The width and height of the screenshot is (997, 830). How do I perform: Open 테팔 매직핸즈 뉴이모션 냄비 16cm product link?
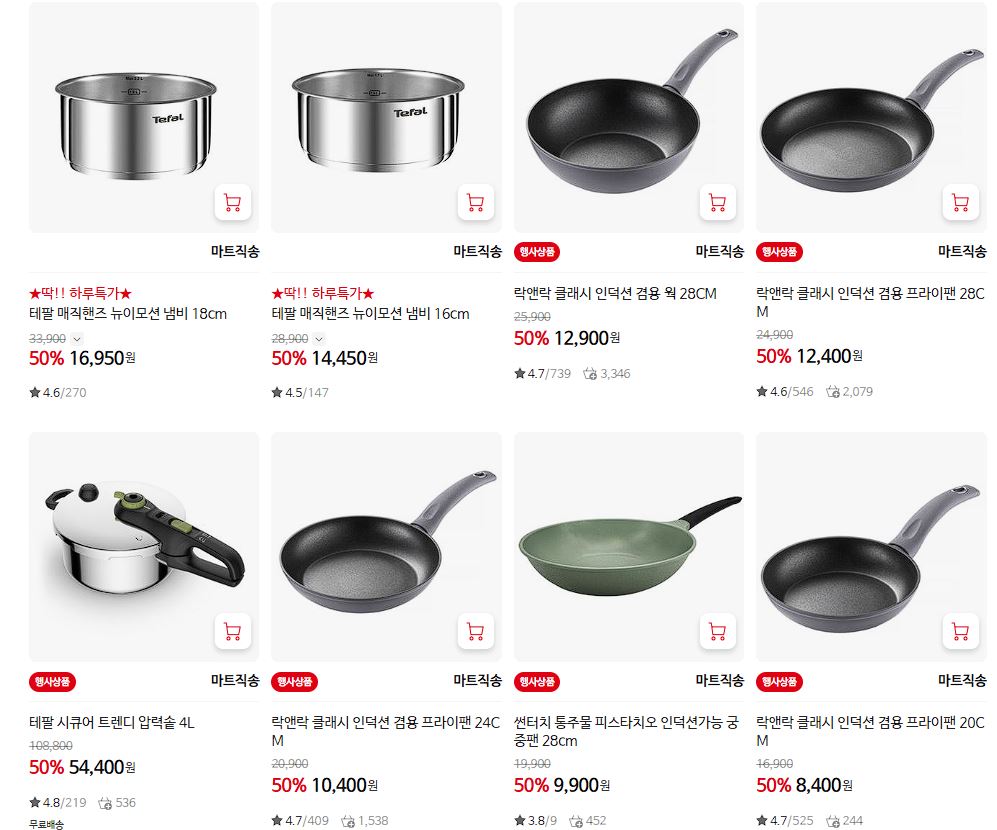(x=370, y=314)
